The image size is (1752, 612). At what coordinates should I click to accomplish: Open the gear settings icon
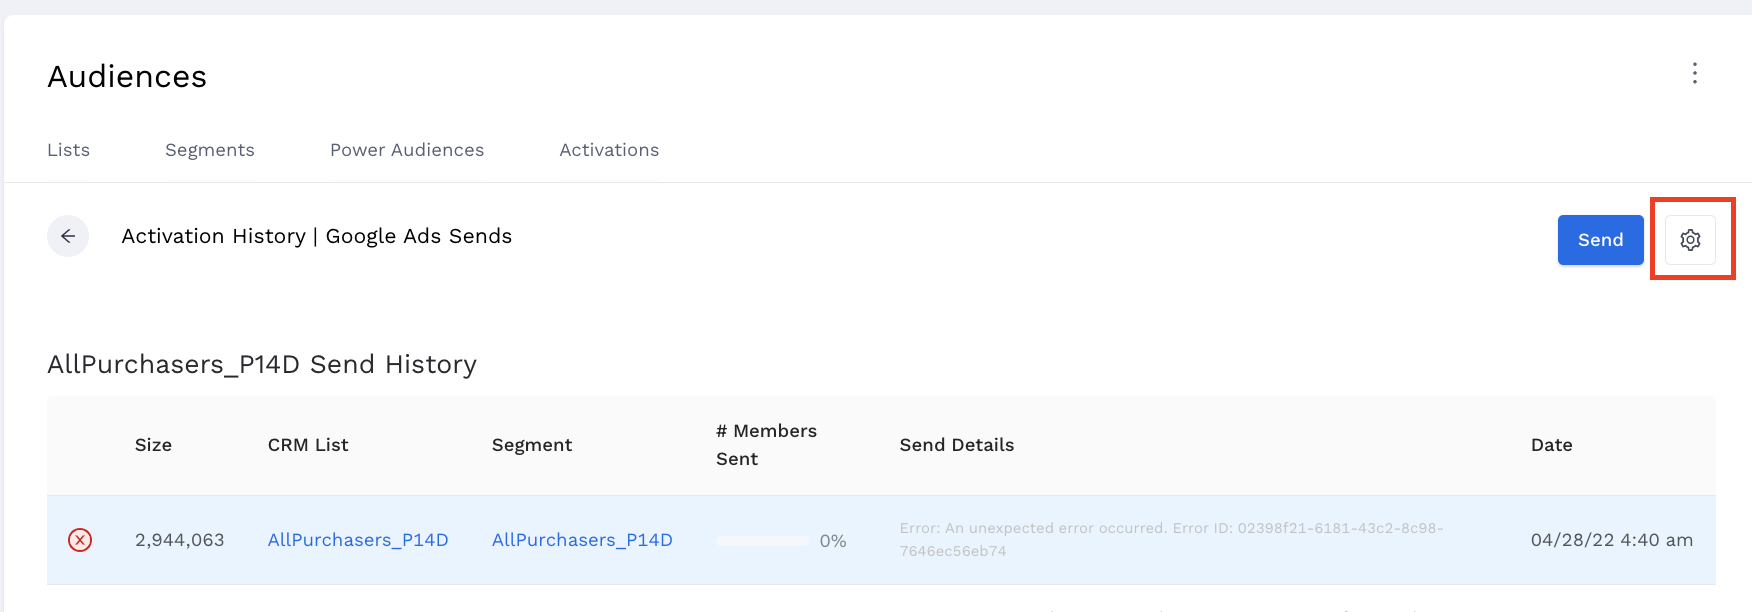click(1690, 240)
